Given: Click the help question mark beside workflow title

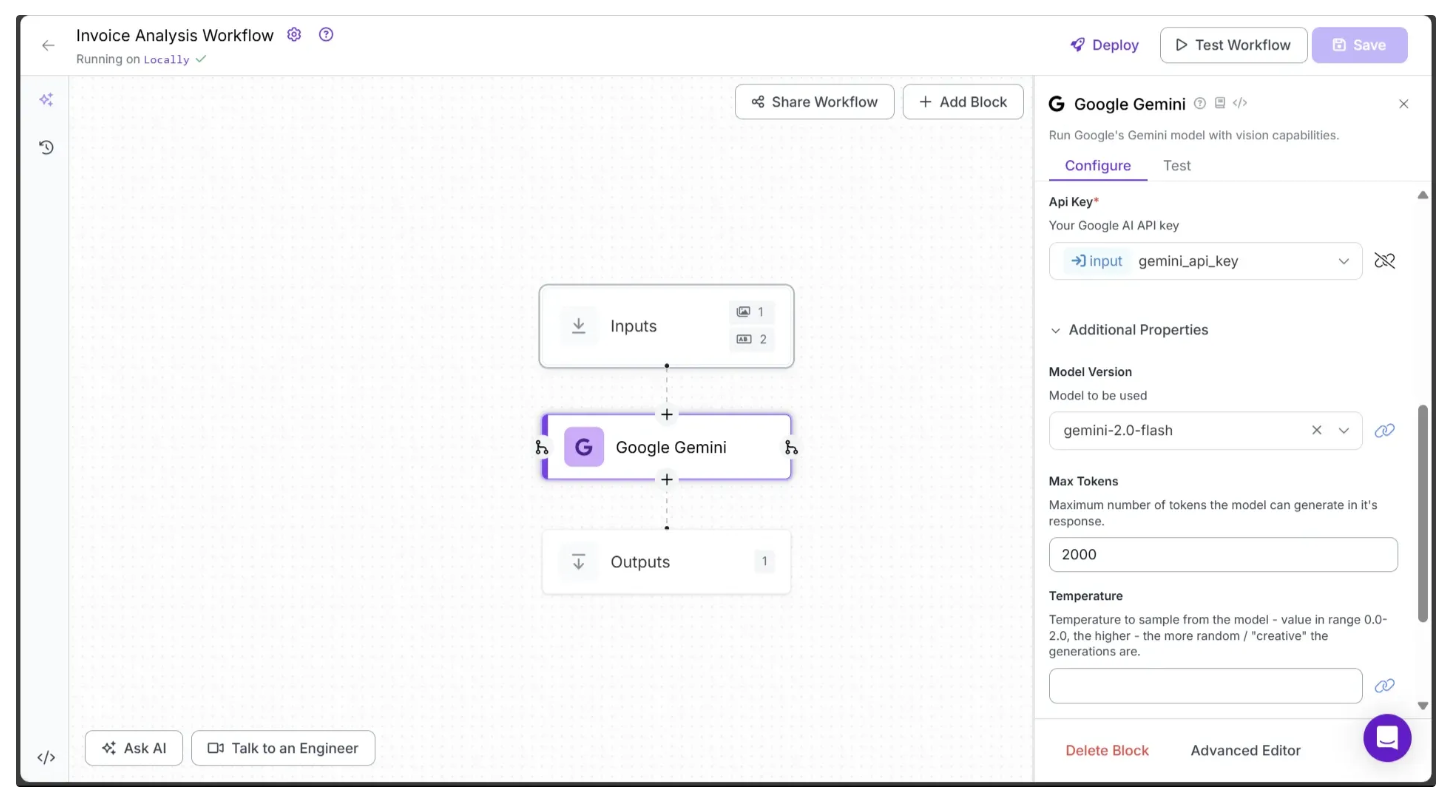Looking at the screenshot, I should [x=326, y=35].
